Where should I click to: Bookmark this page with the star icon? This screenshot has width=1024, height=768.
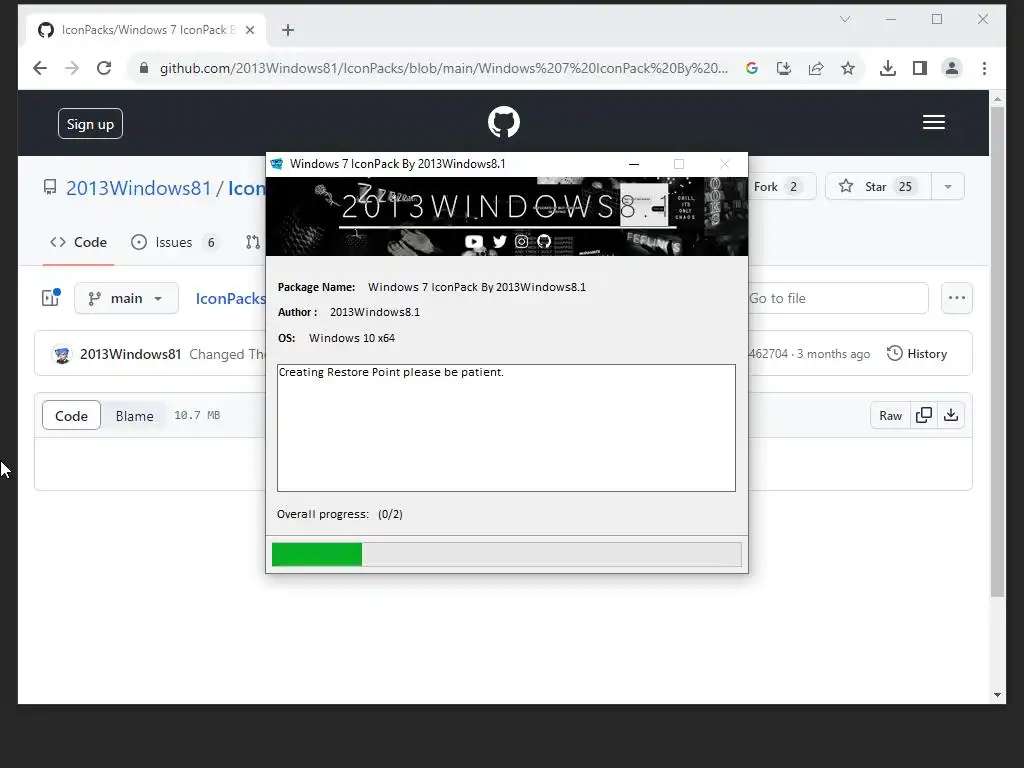(848, 68)
